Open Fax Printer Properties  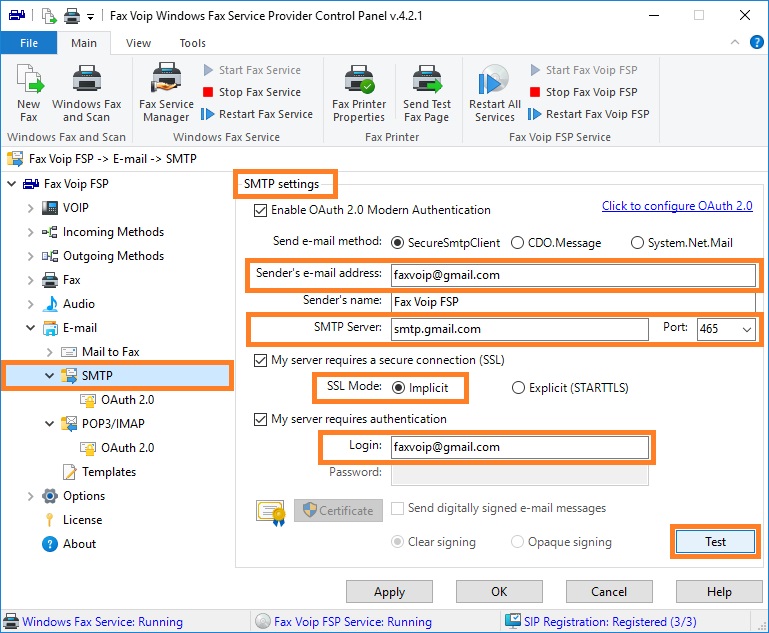[x=359, y=93]
